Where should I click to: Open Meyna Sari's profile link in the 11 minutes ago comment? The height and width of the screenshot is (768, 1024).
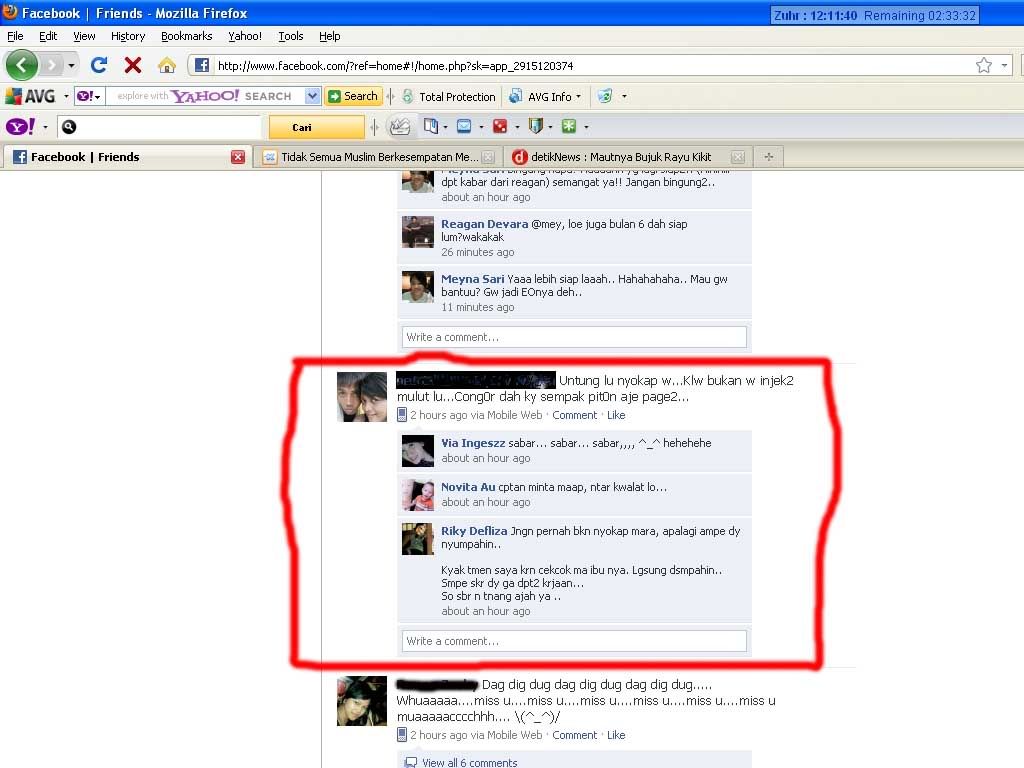point(473,279)
